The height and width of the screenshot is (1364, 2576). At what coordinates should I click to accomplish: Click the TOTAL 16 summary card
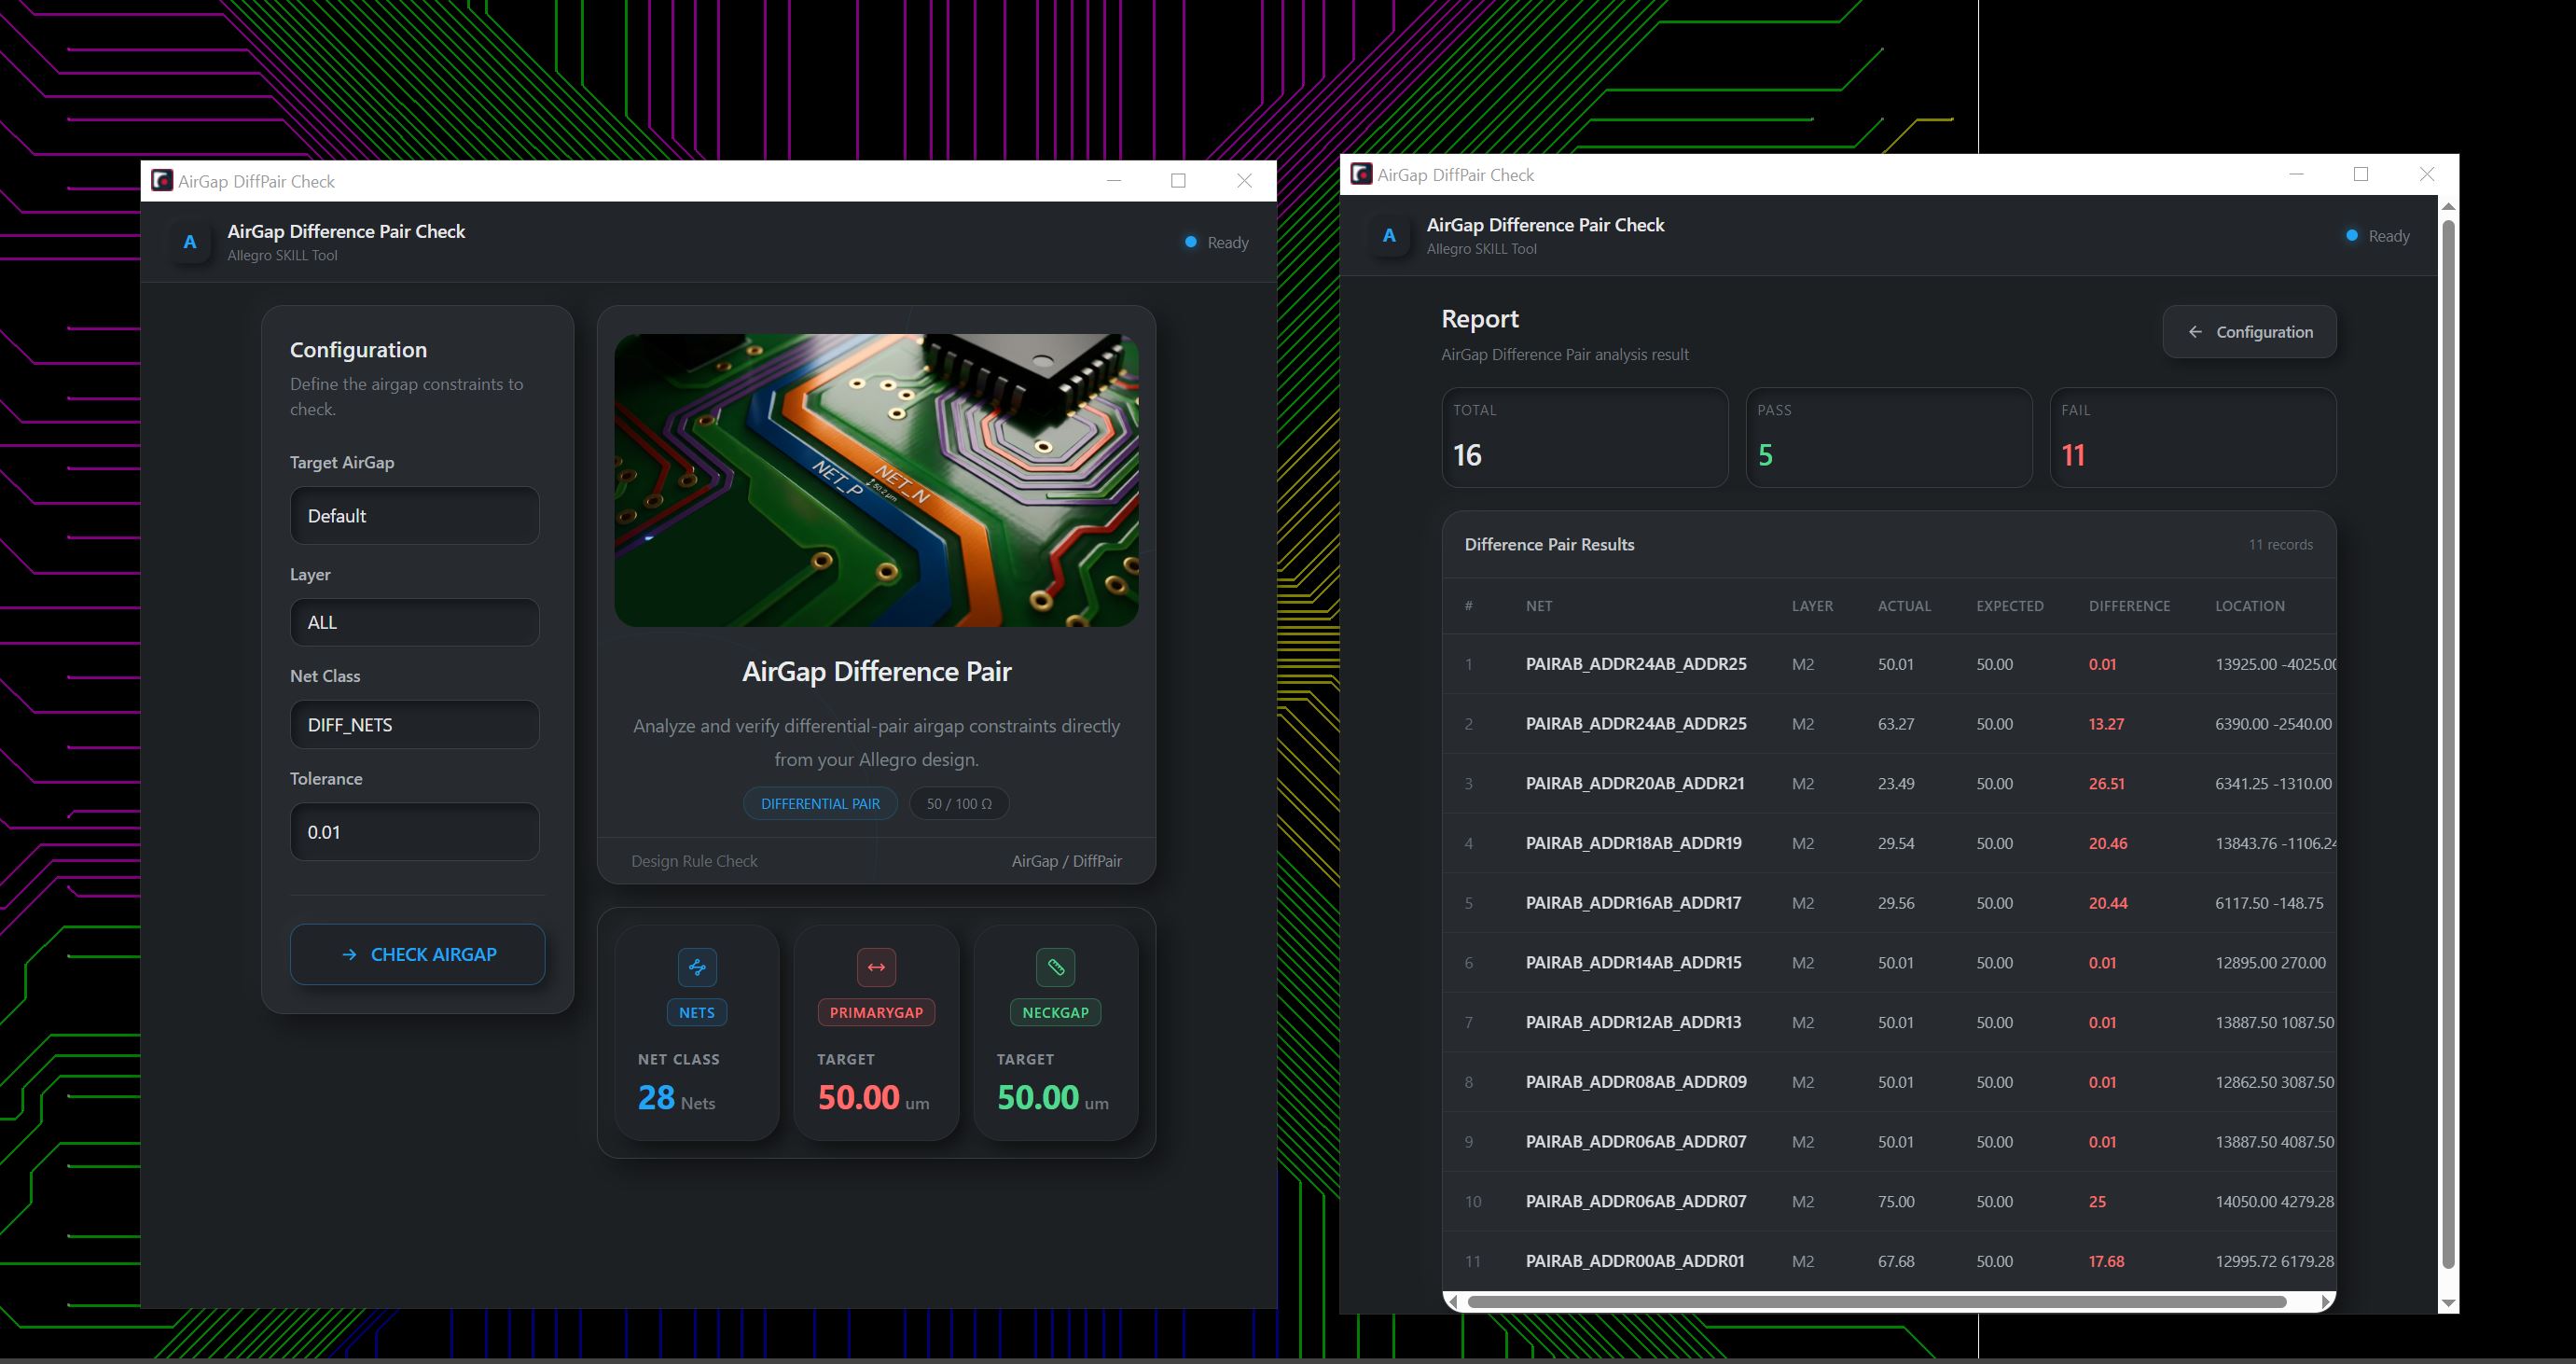(x=1585, y=438)
